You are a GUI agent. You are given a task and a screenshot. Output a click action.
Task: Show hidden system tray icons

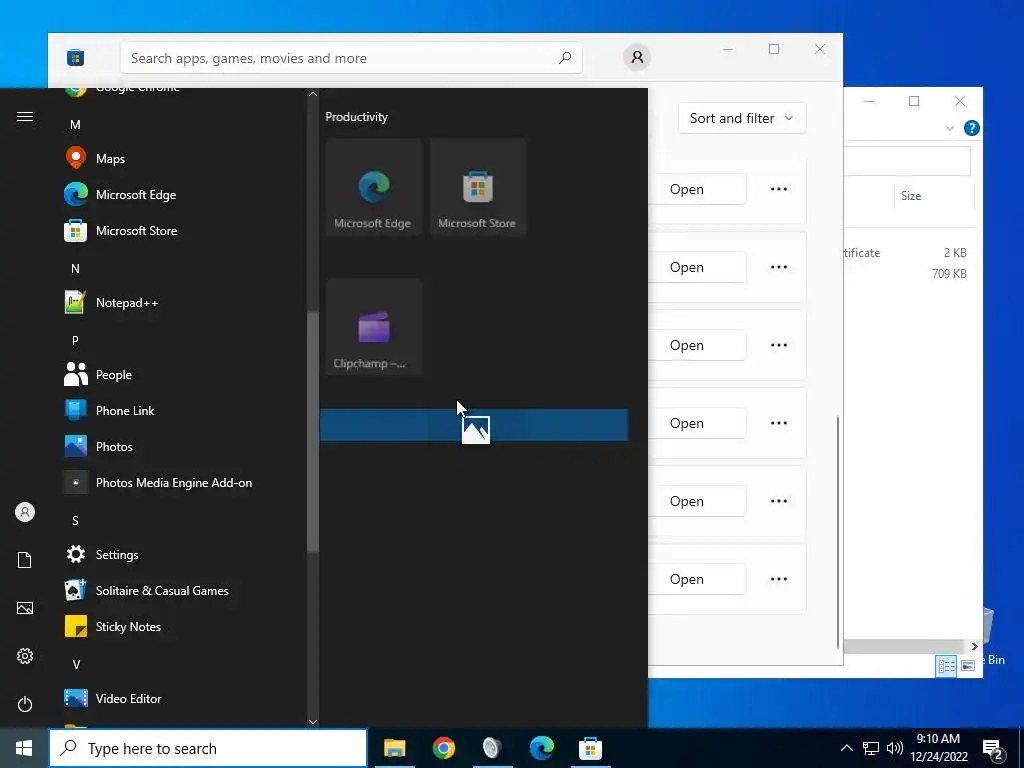846,748
